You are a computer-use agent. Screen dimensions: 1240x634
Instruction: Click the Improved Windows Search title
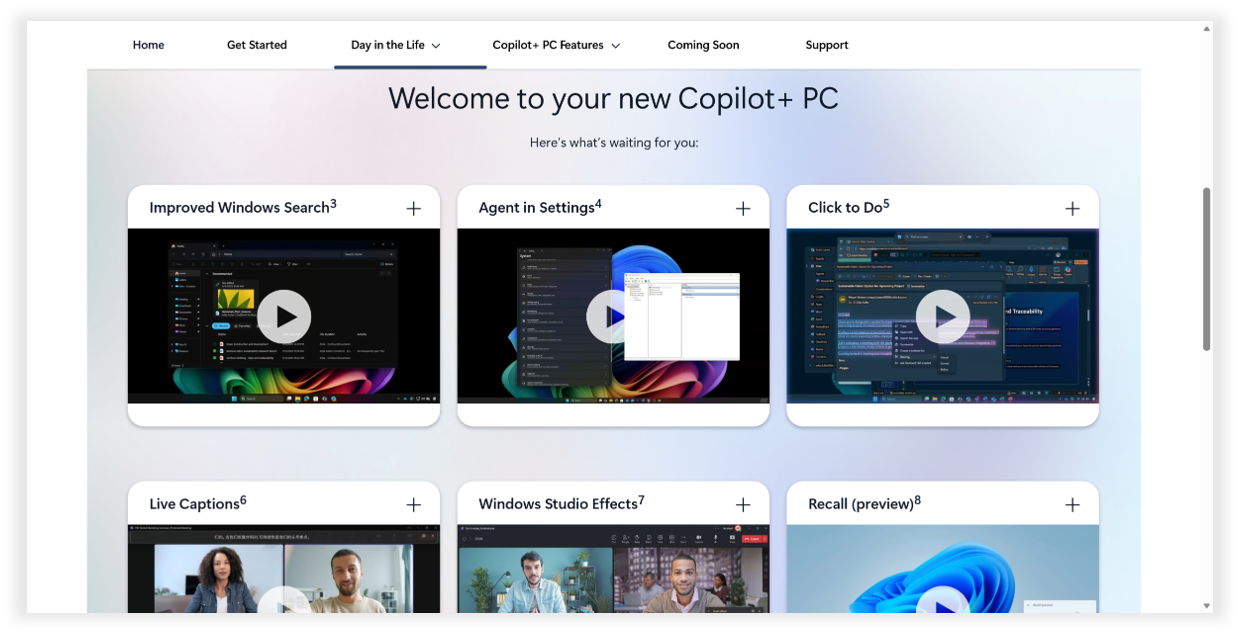(243, 207)
